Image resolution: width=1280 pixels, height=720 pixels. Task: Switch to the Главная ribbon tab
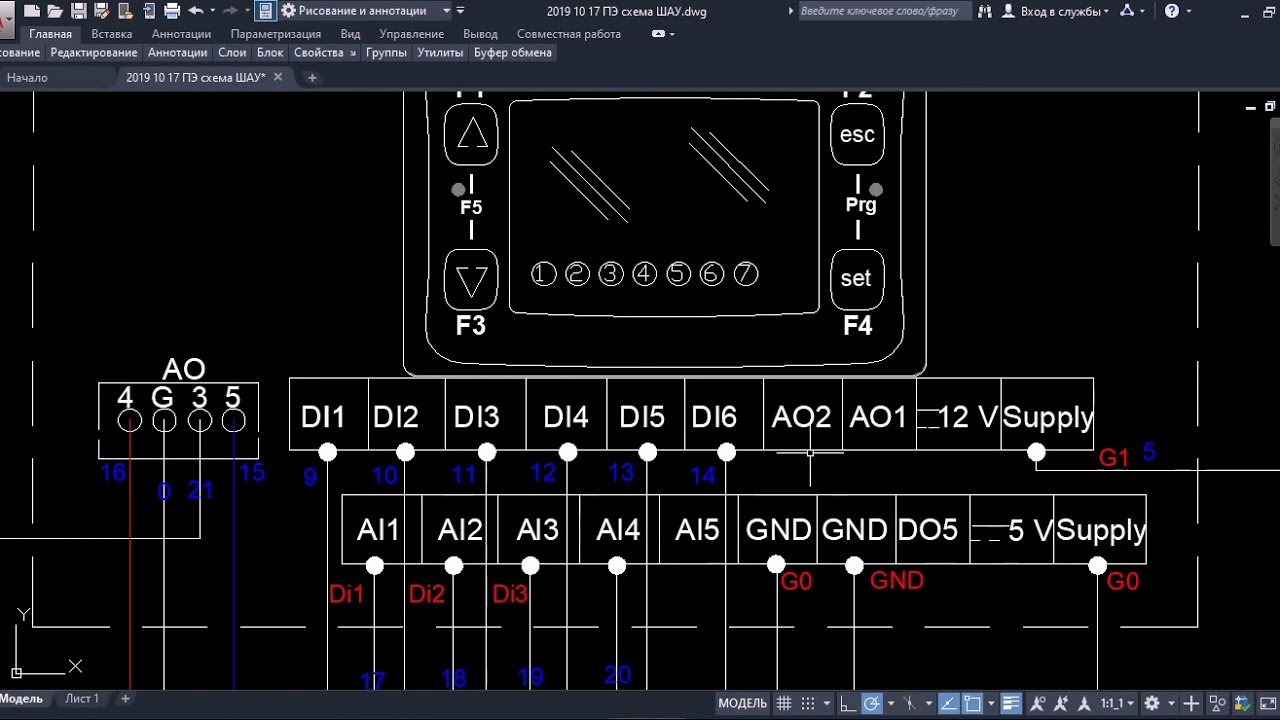click(50, 34)
